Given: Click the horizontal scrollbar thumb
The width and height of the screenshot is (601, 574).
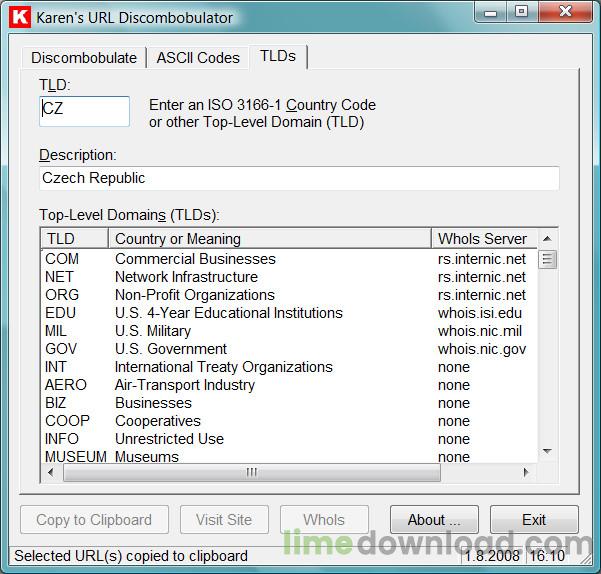Looking at the screenshot, I should (x=252, y=472).
